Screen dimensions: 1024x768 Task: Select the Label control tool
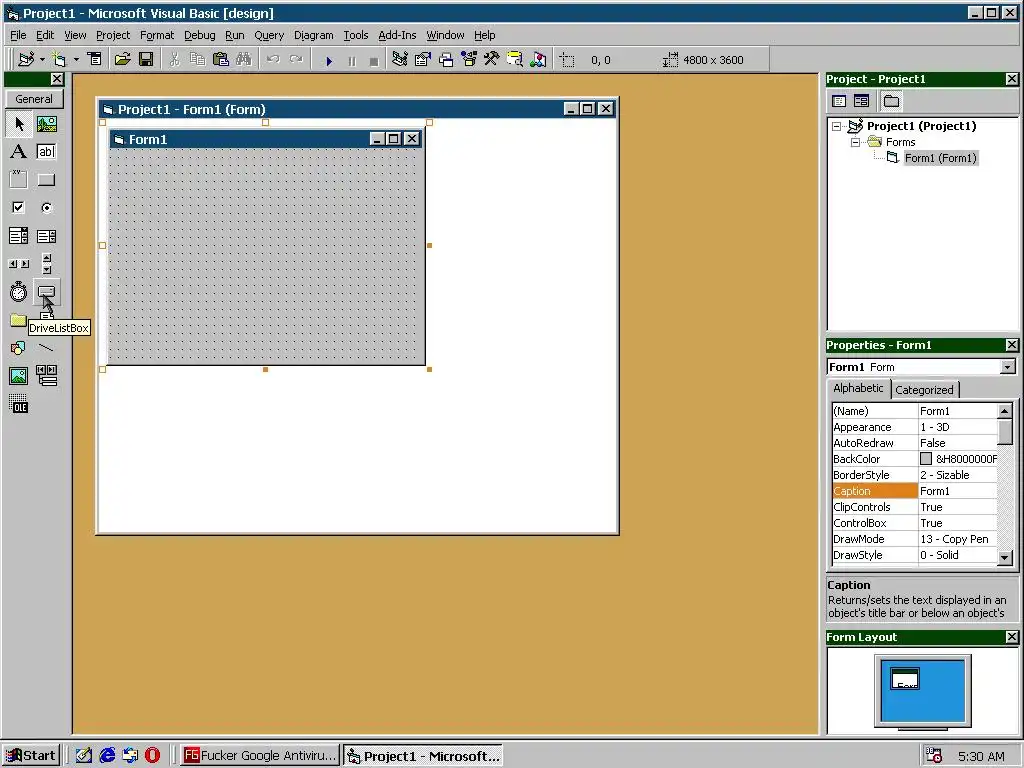19,152
